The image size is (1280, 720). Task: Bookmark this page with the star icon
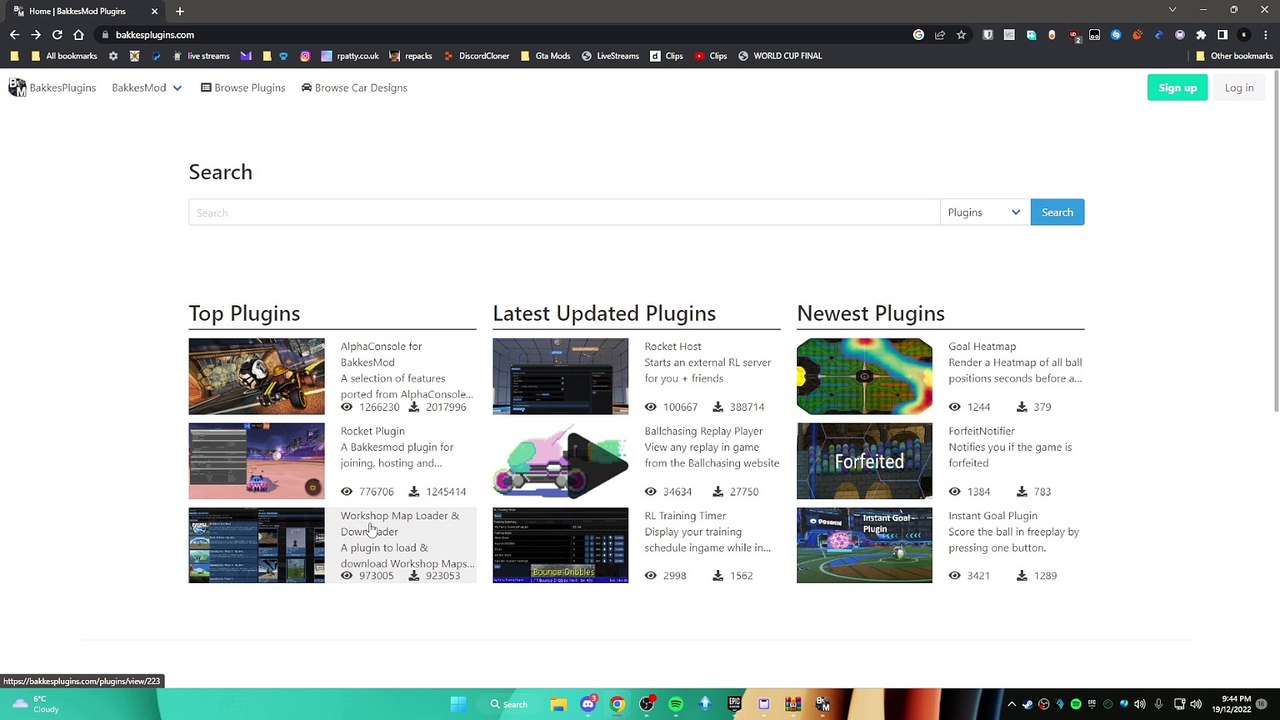[961, 35]
